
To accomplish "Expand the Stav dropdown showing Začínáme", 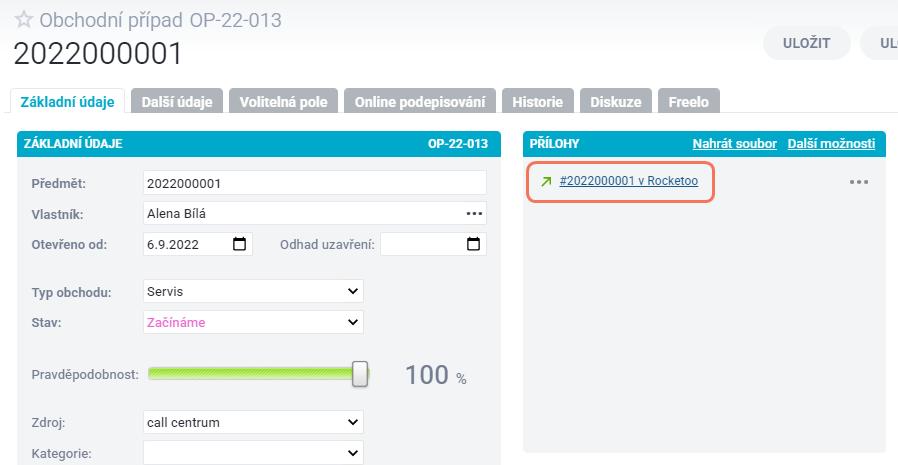I will (x=253, y=322).
